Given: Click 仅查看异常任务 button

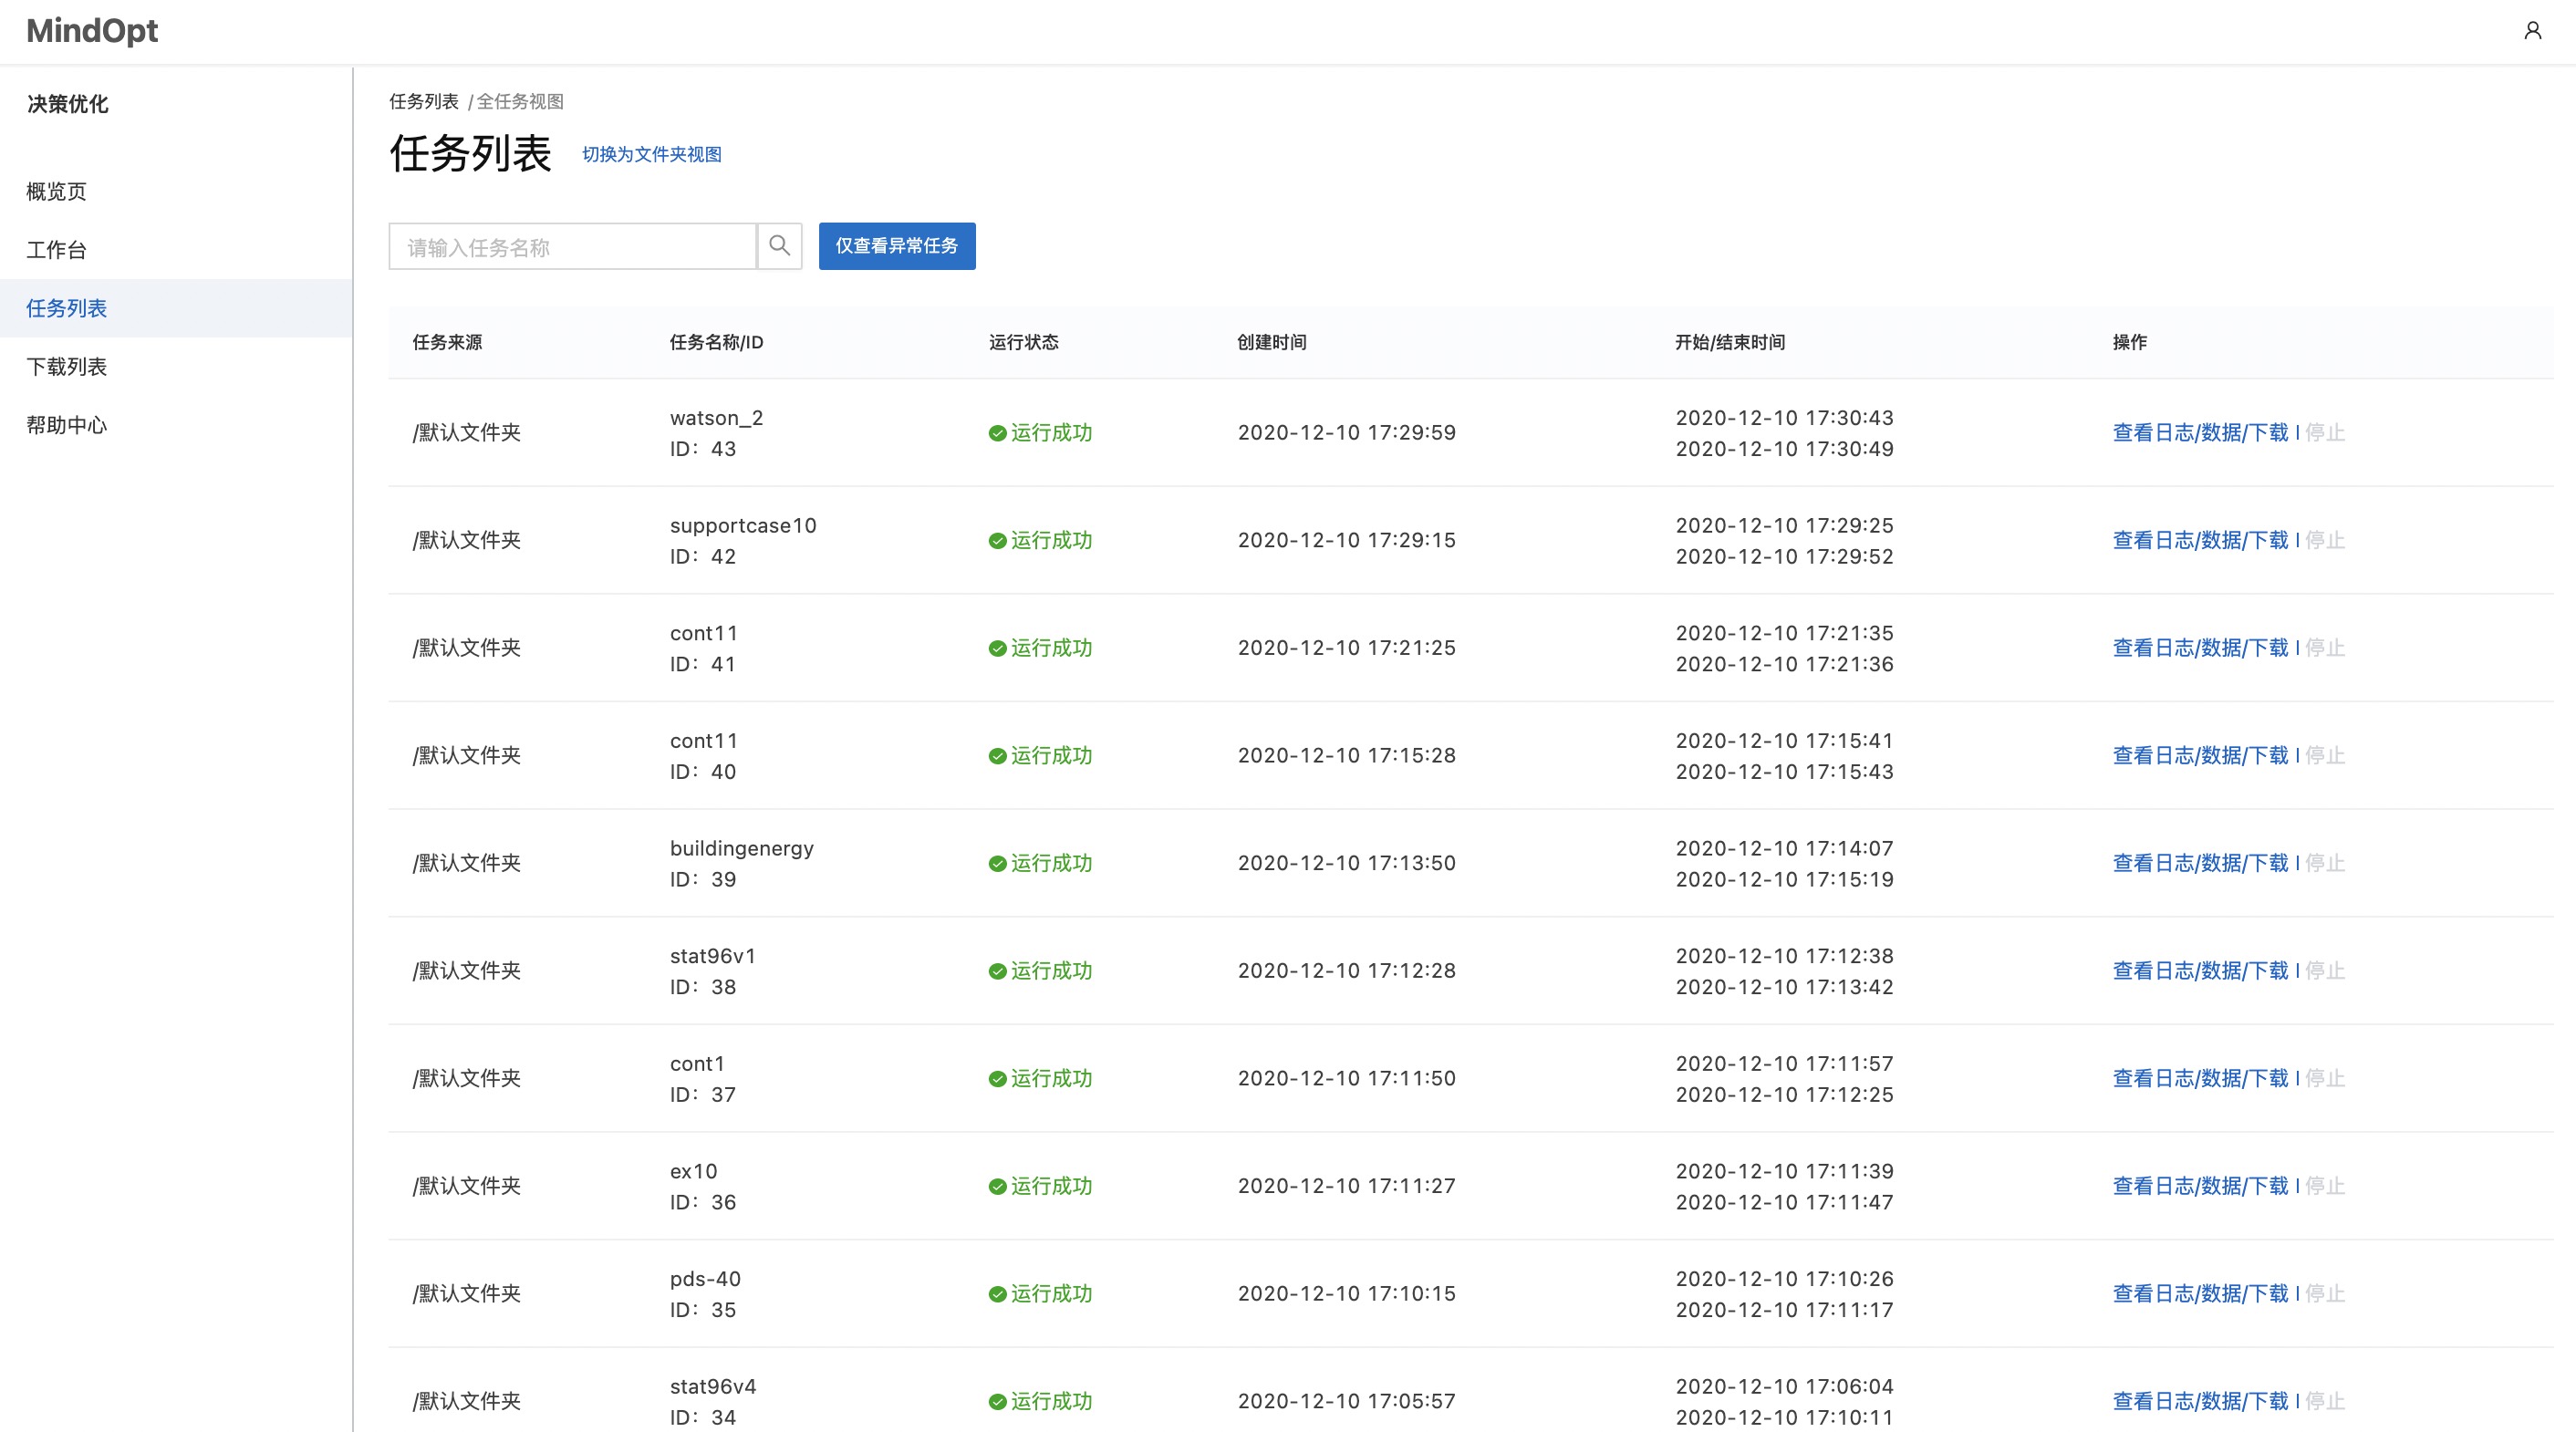Looking at the screenshot, I should point(896,246).
